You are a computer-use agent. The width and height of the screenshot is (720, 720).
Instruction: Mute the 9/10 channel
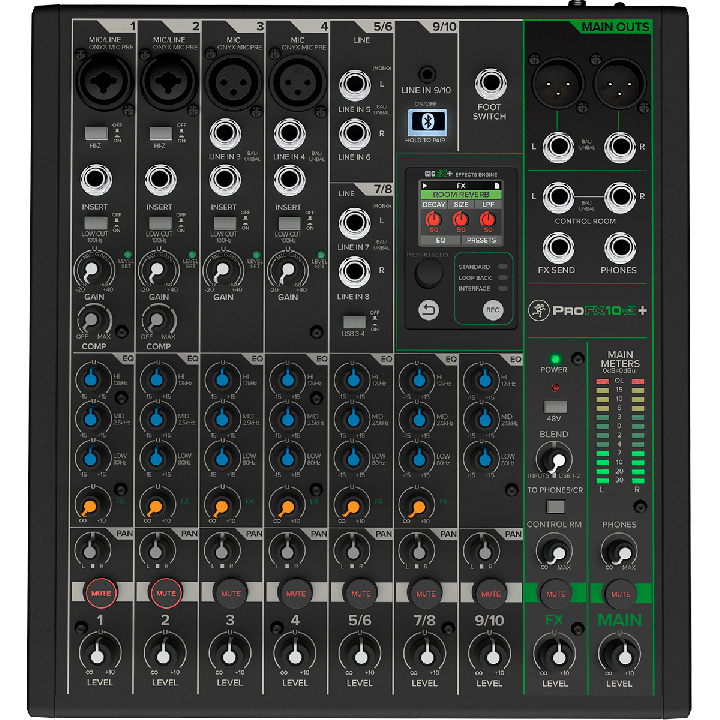coord(491,593)
